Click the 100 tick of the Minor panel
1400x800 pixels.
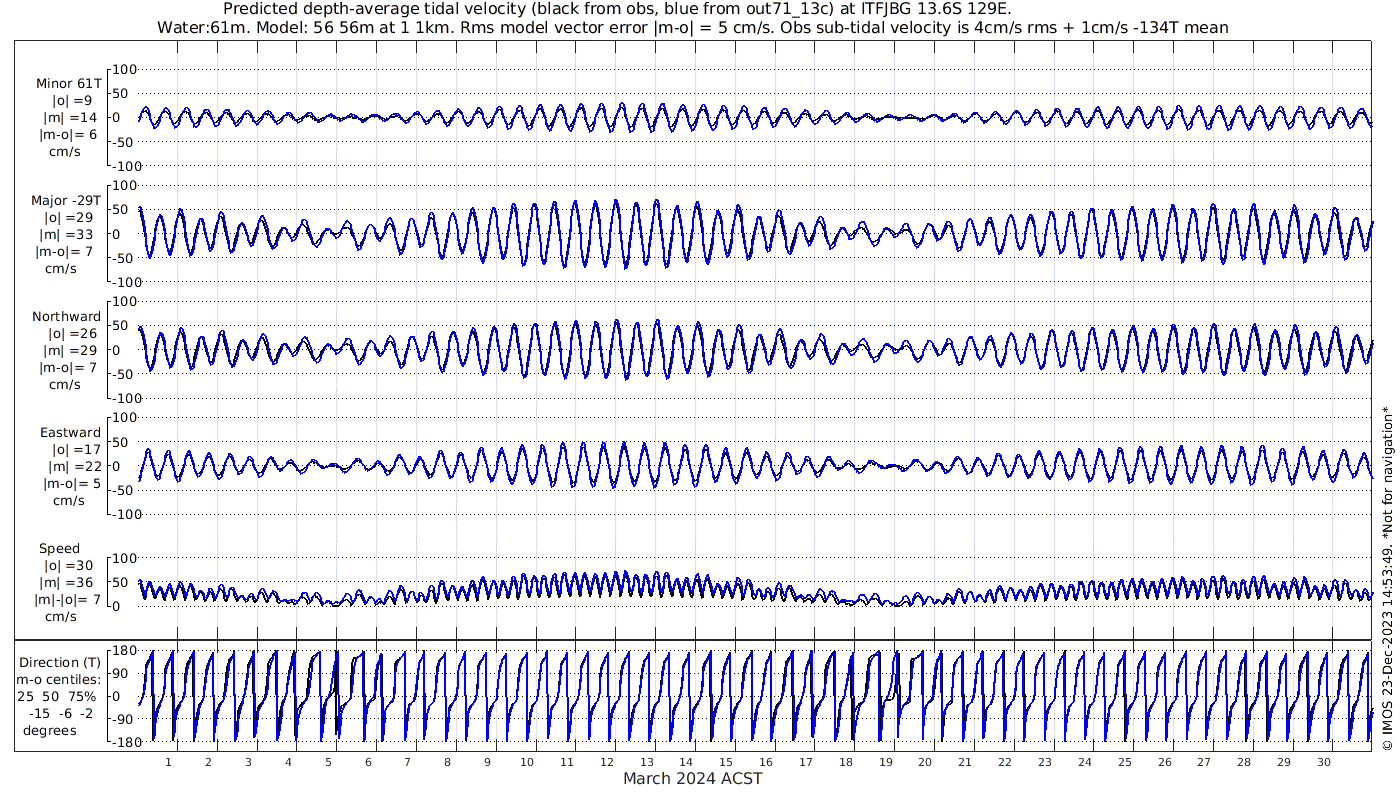pyautogui.click(x=124, y=69)
